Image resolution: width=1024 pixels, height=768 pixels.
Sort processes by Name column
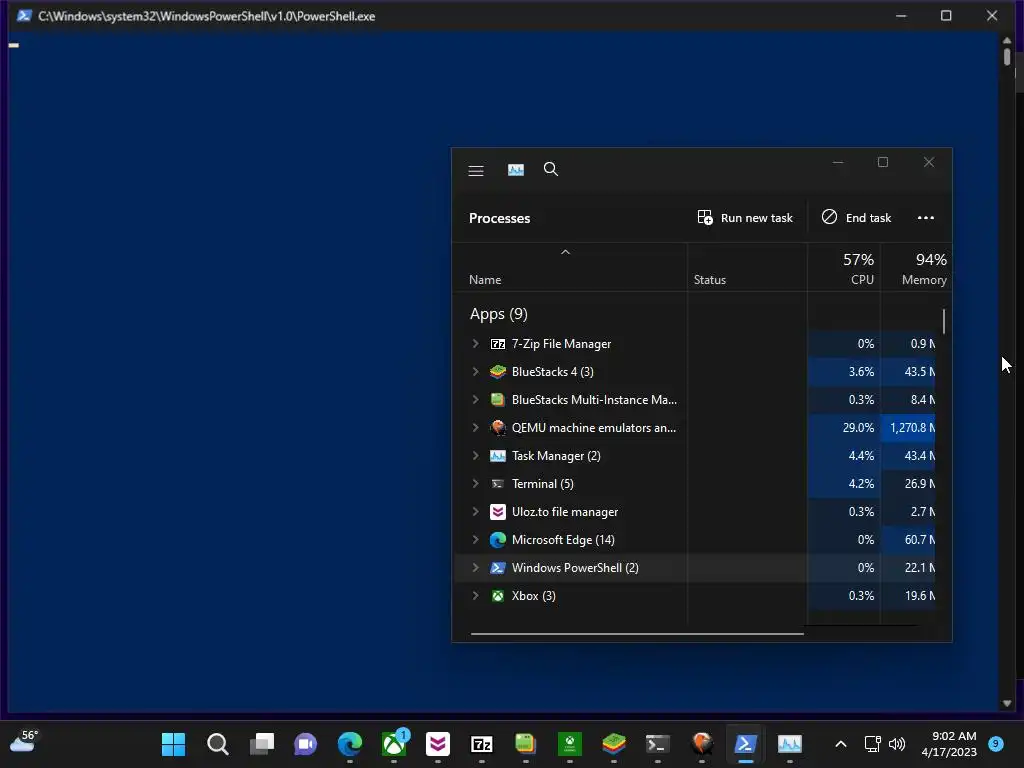(485, 280)
